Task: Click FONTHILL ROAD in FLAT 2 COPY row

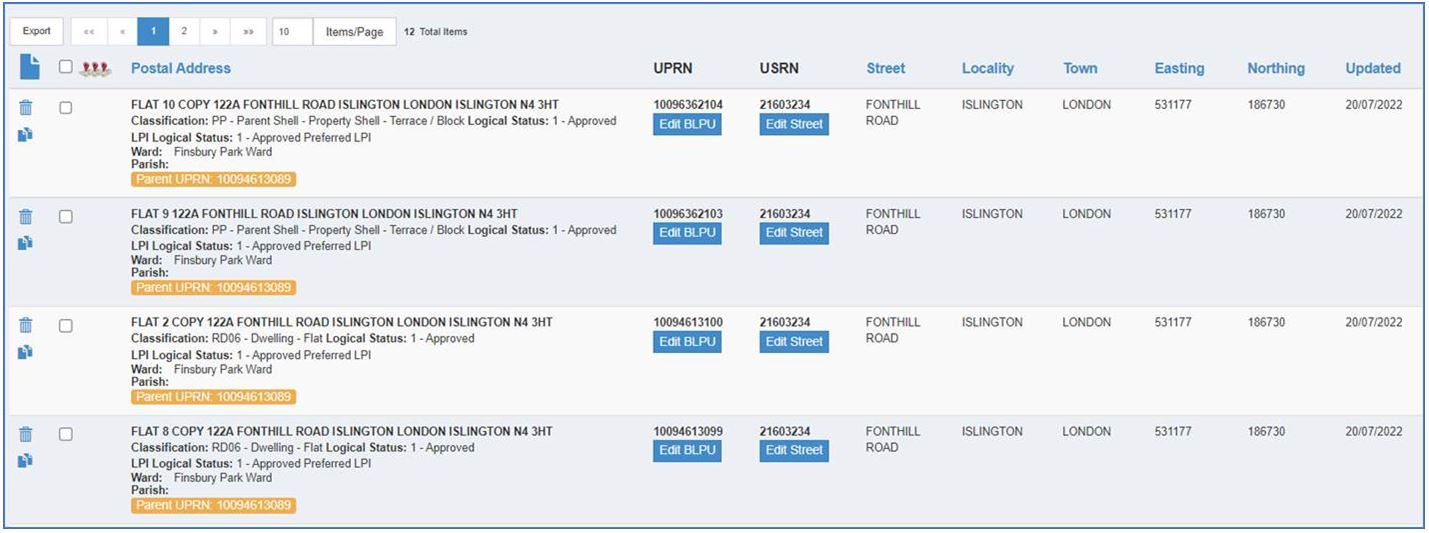Action: [x=893, y=330]
